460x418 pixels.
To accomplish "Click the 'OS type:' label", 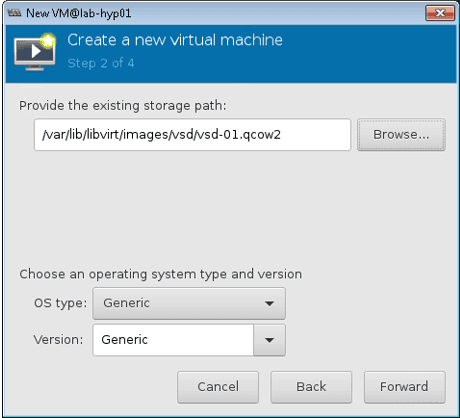I will [60, 303].
